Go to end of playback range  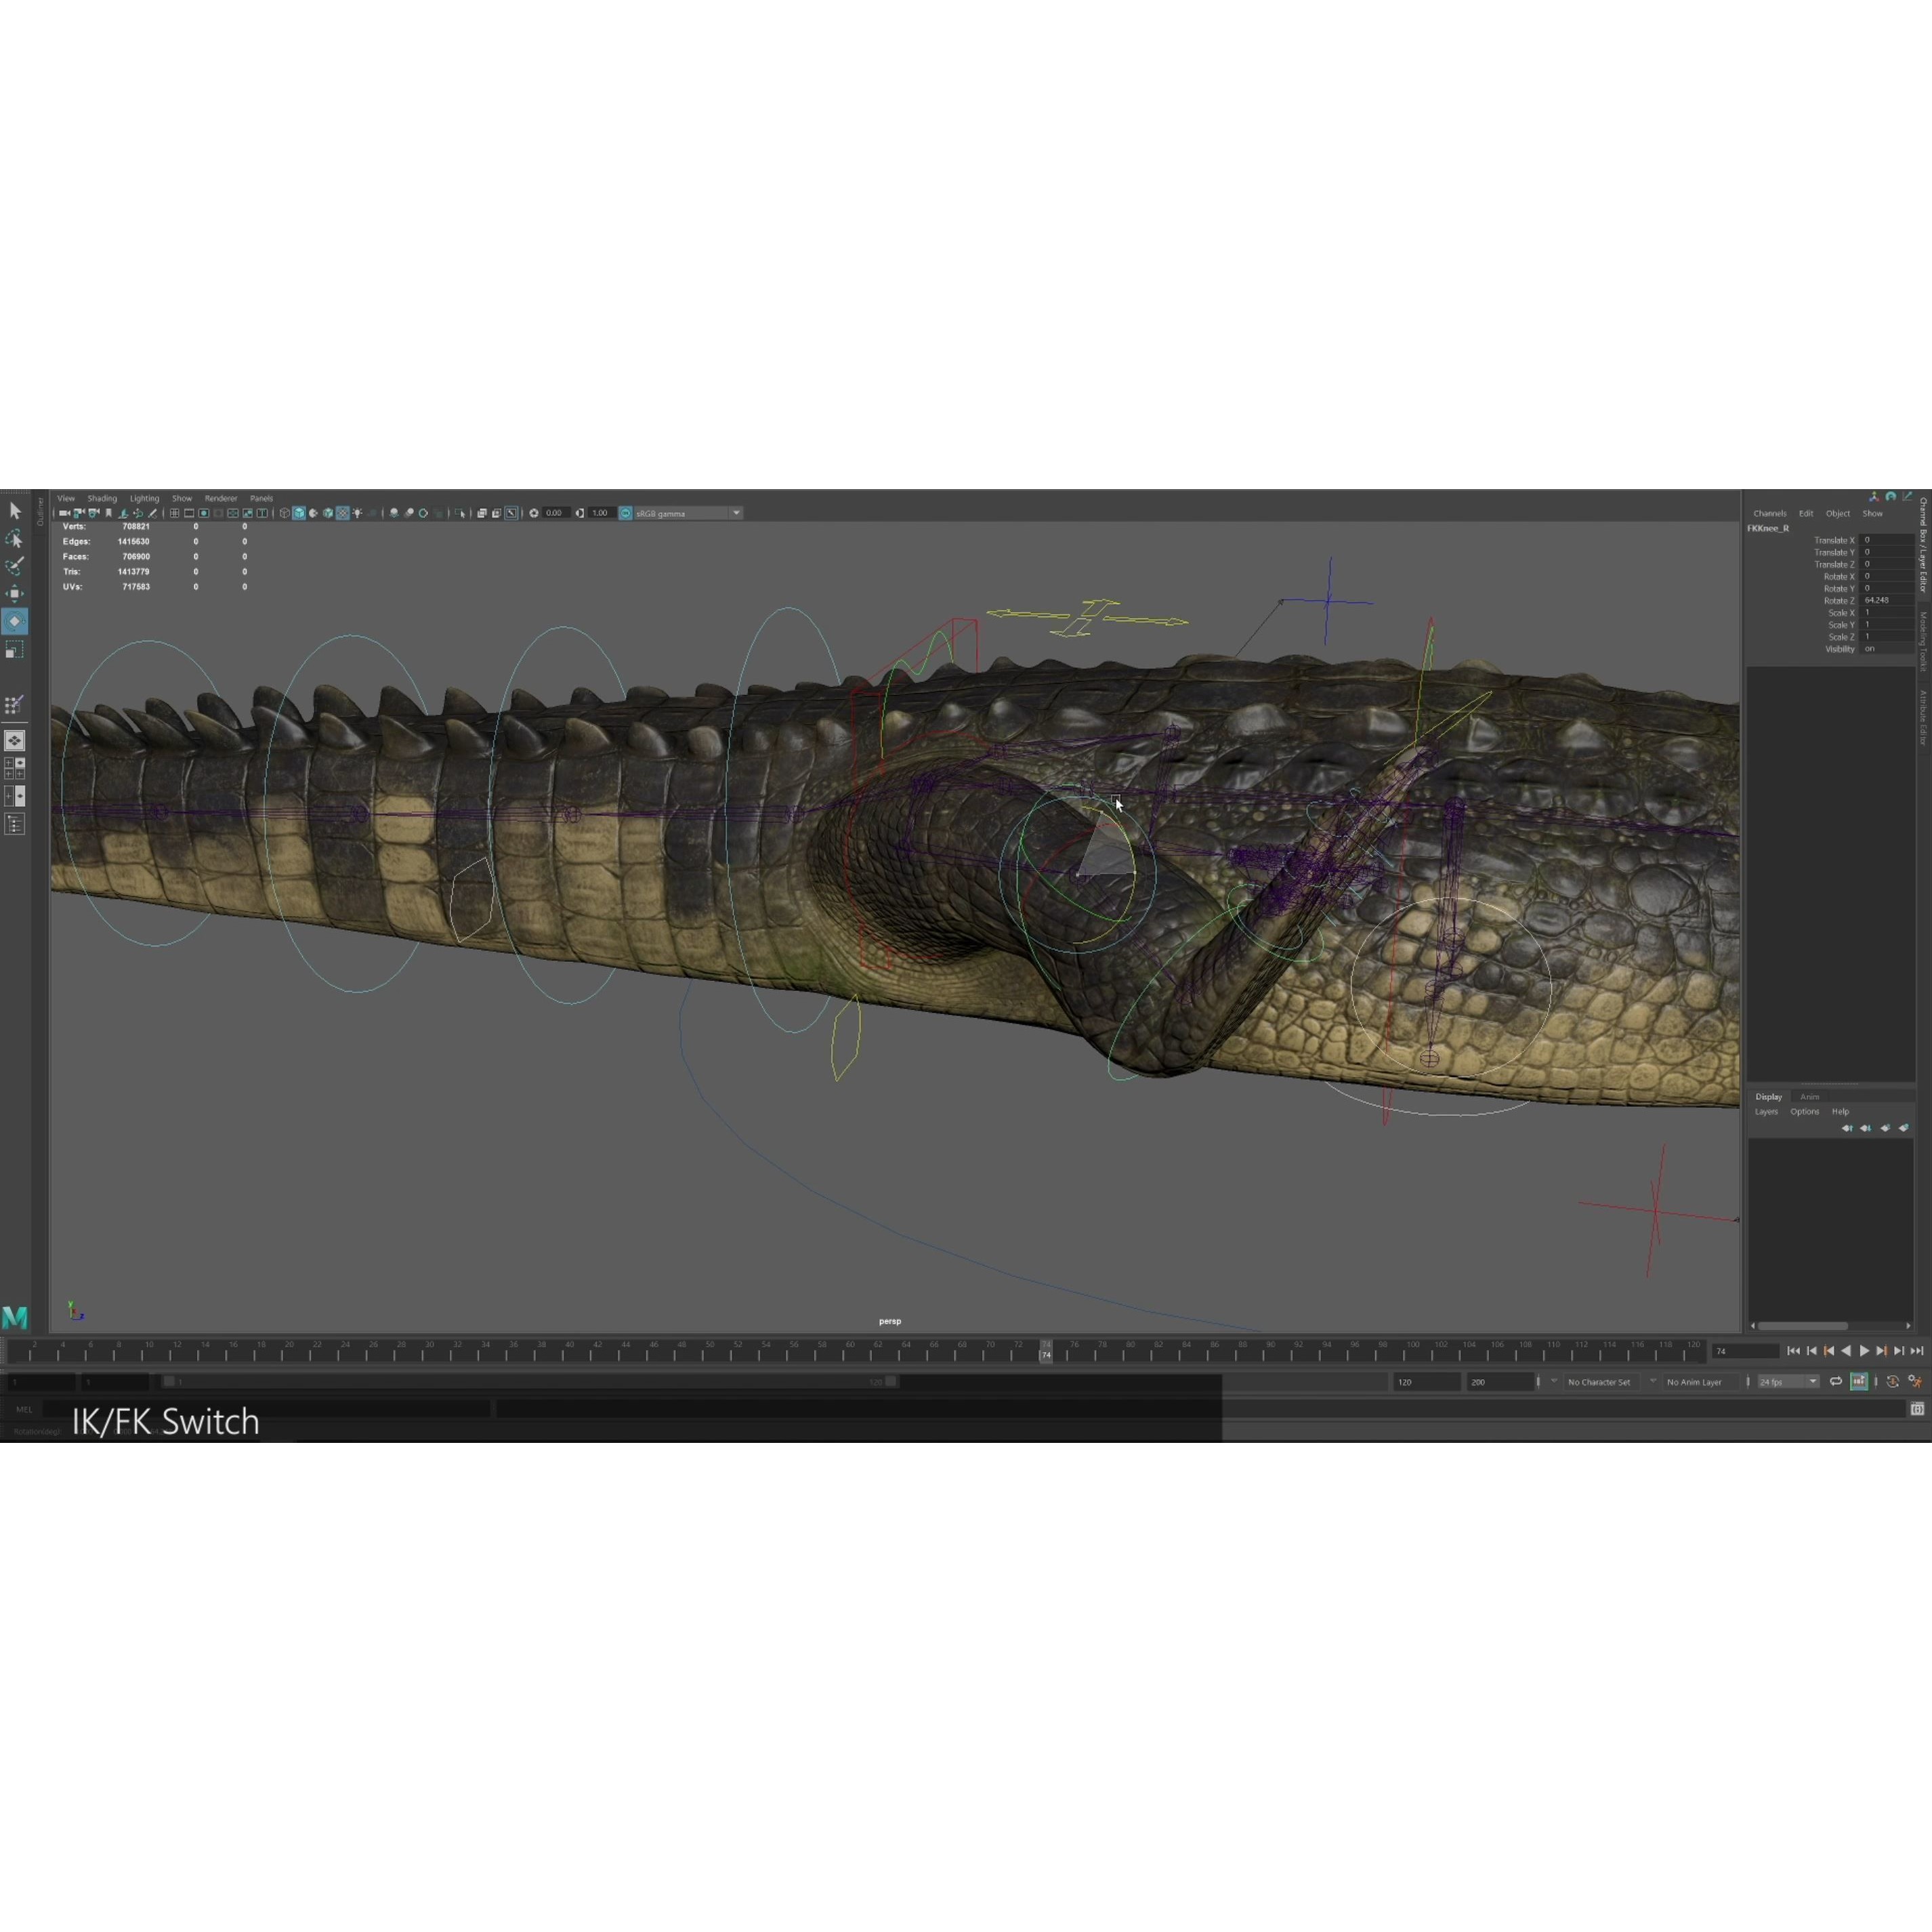point(1917,1351)
